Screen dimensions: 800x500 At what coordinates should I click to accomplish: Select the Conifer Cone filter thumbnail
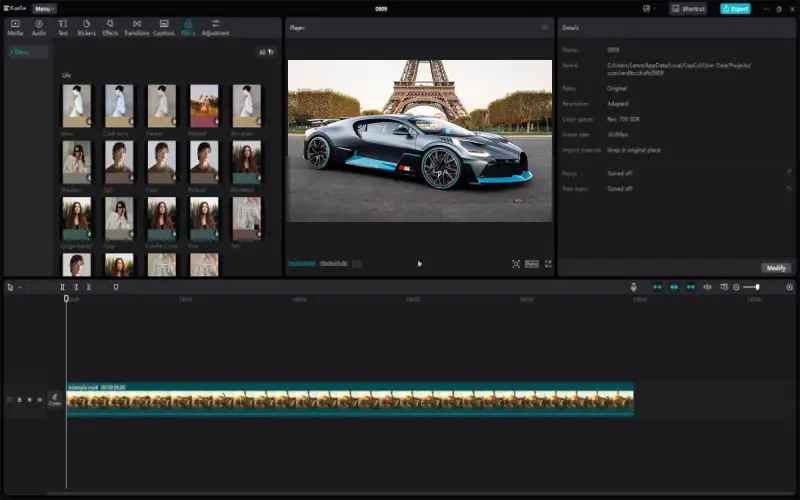click(x=162, y=219)
